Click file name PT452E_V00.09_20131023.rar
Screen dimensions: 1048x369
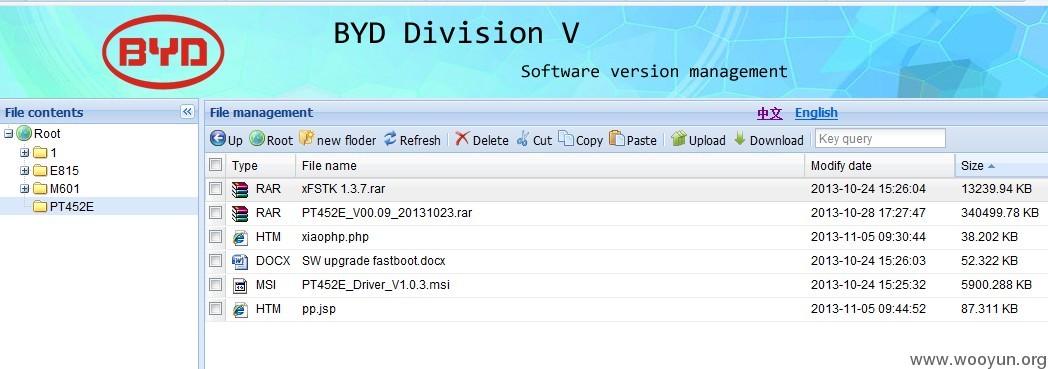pos(387,213)
